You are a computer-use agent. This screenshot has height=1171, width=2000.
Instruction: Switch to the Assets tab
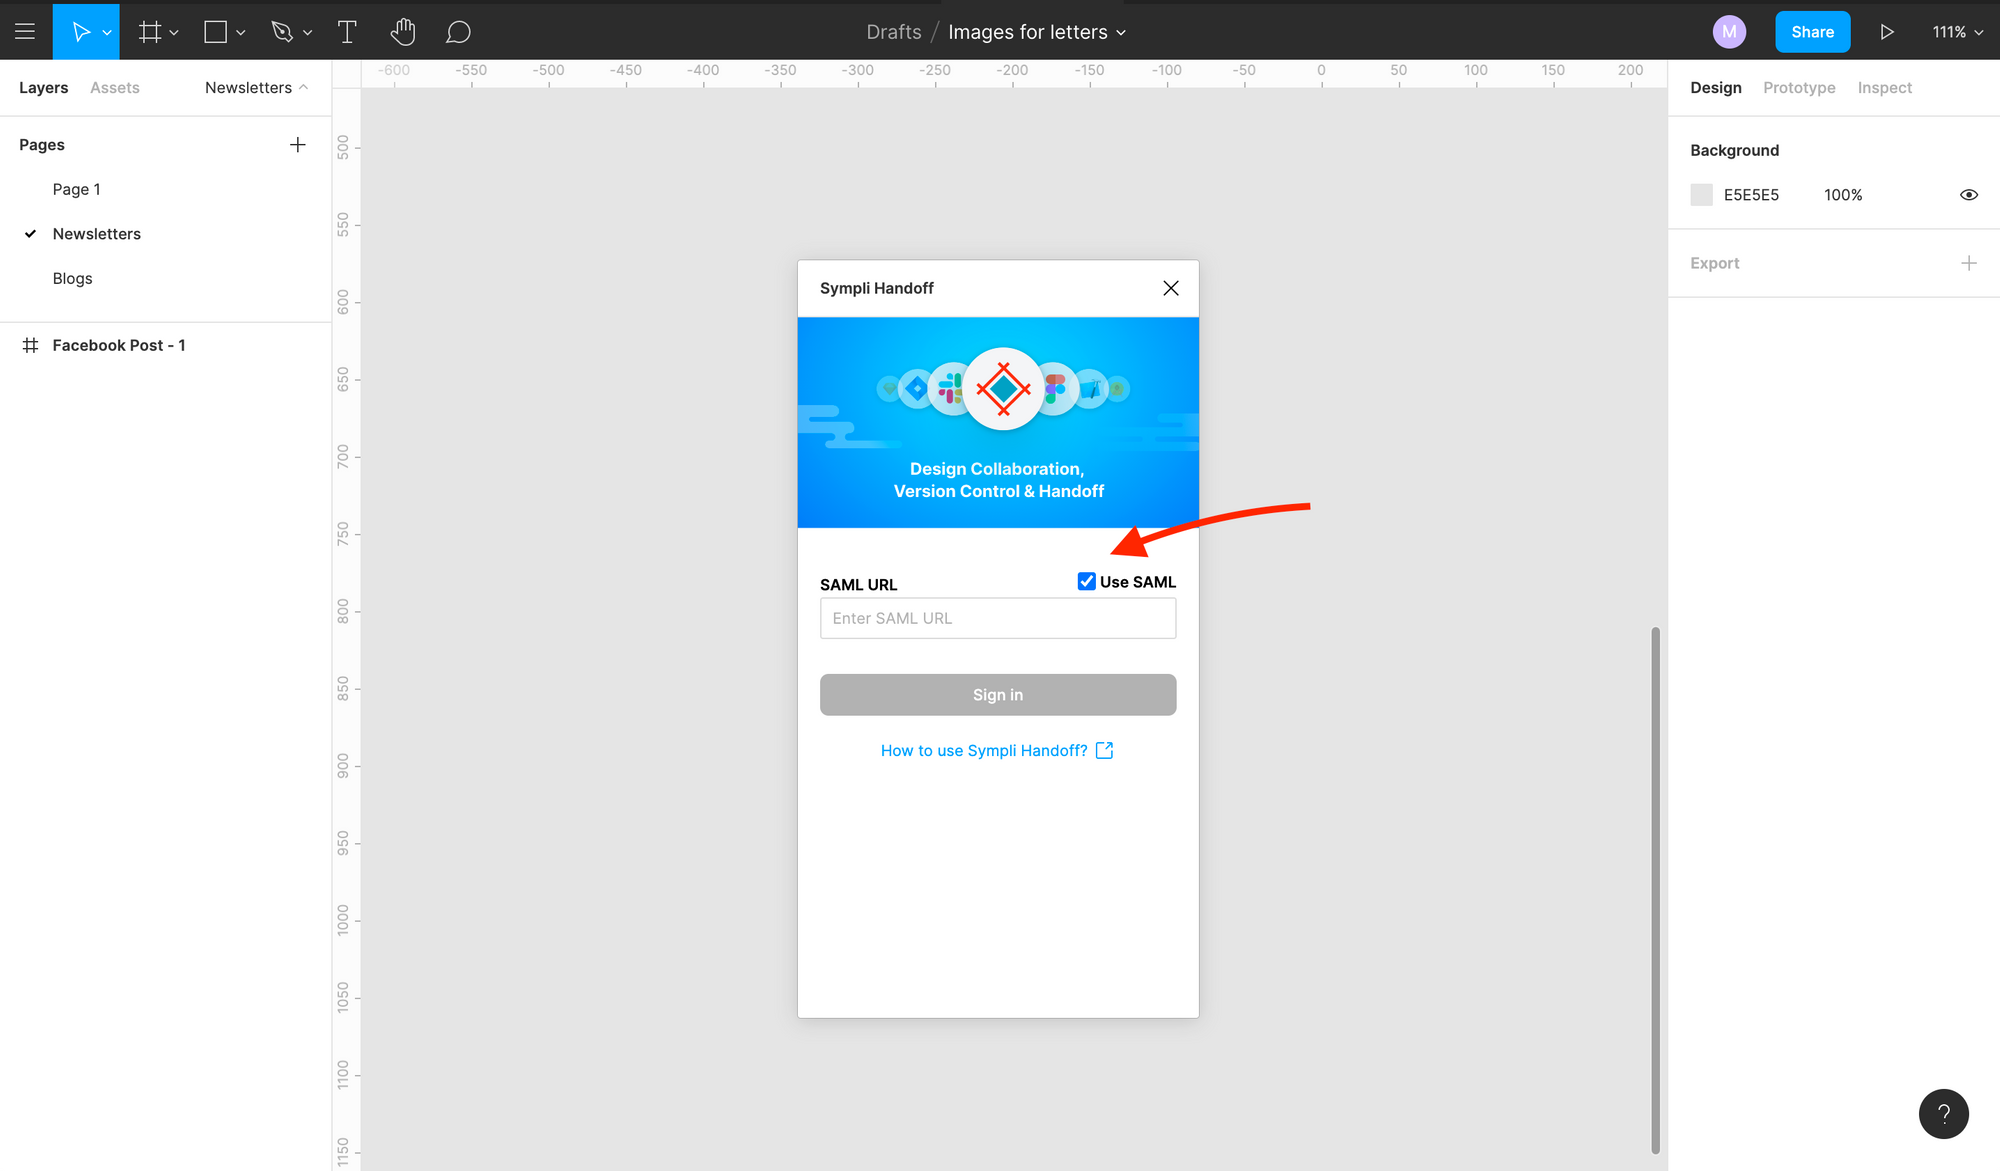click(x=115, y=87)
